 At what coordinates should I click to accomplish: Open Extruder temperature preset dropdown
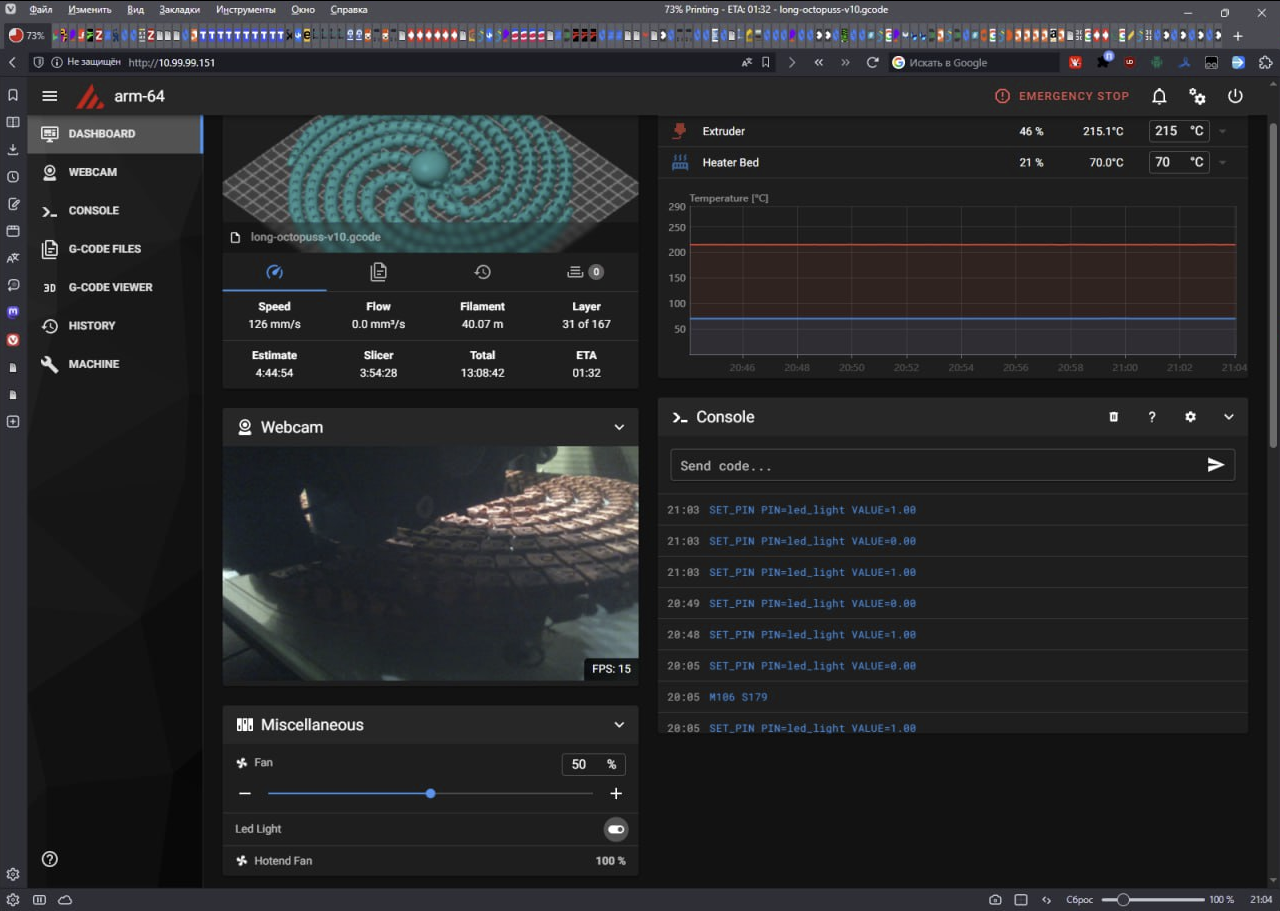click(1222, 132)
